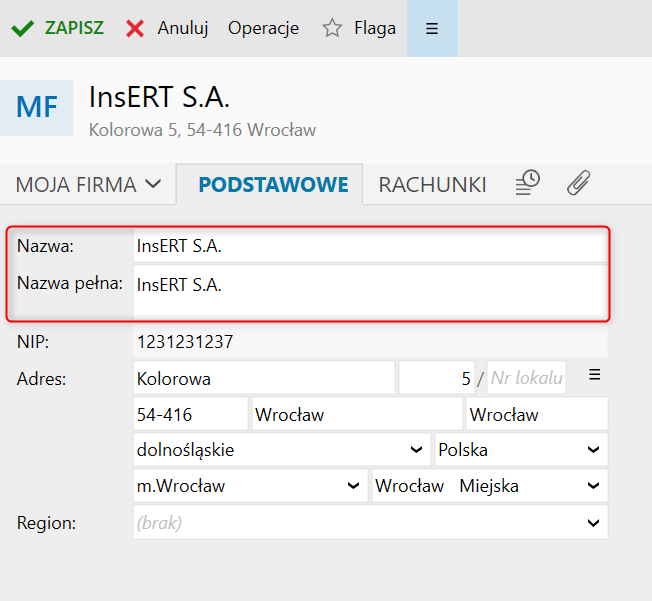Click the building number field 5
The image size is (652, 601).
tap(437, 378)
